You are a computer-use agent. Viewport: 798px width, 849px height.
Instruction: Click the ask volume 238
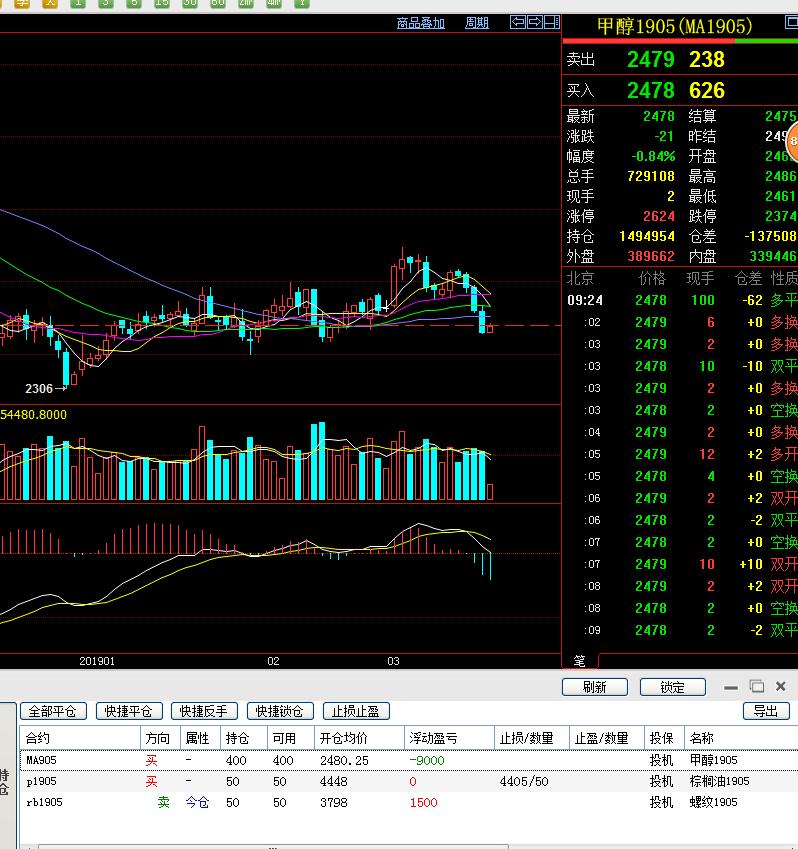707,59
